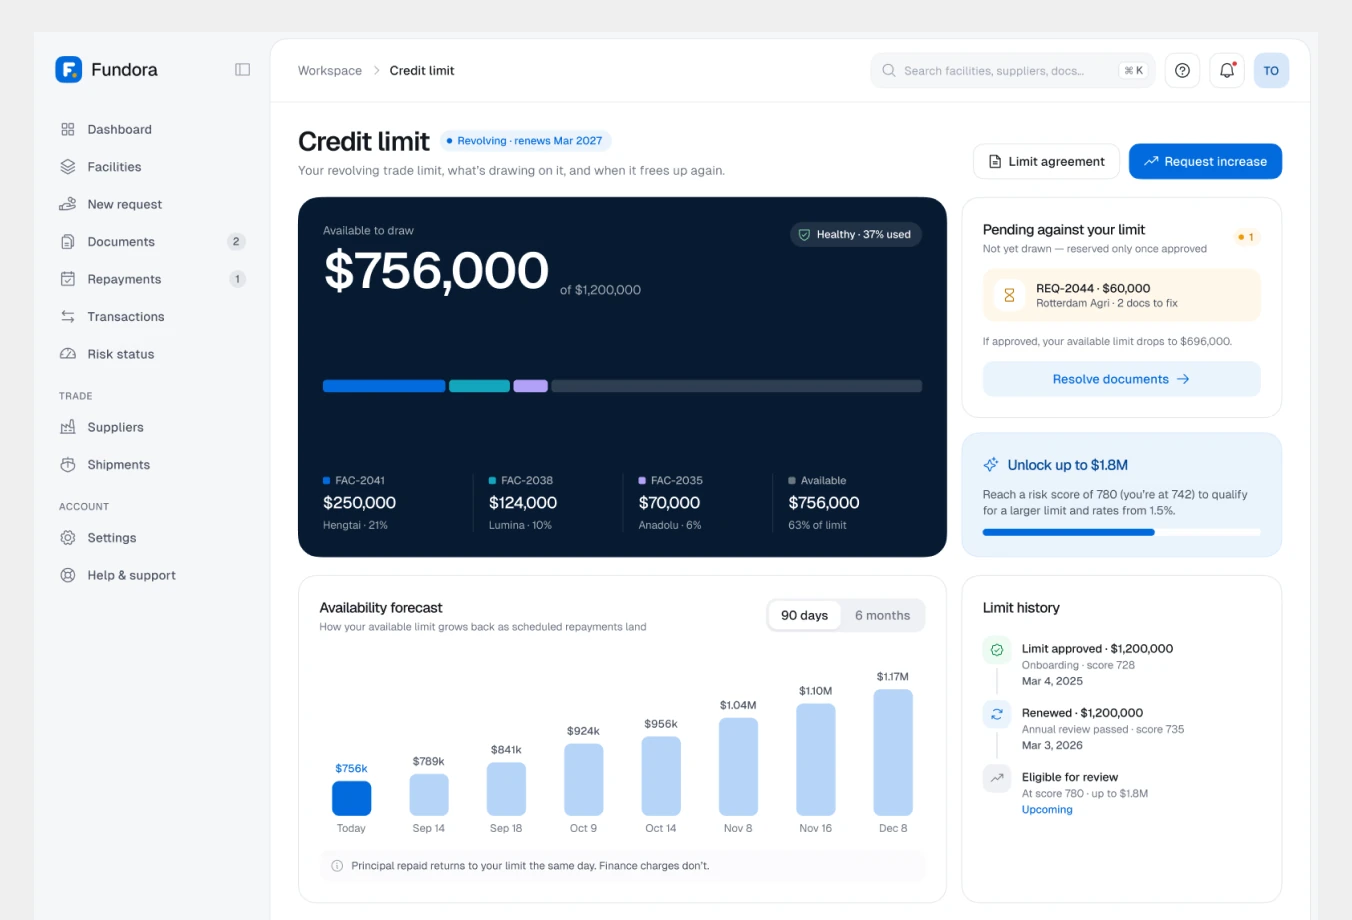Viewport: 1352px width, 920px height.
Task: Click the Facilities layers icon
Action: click(68, 167)
